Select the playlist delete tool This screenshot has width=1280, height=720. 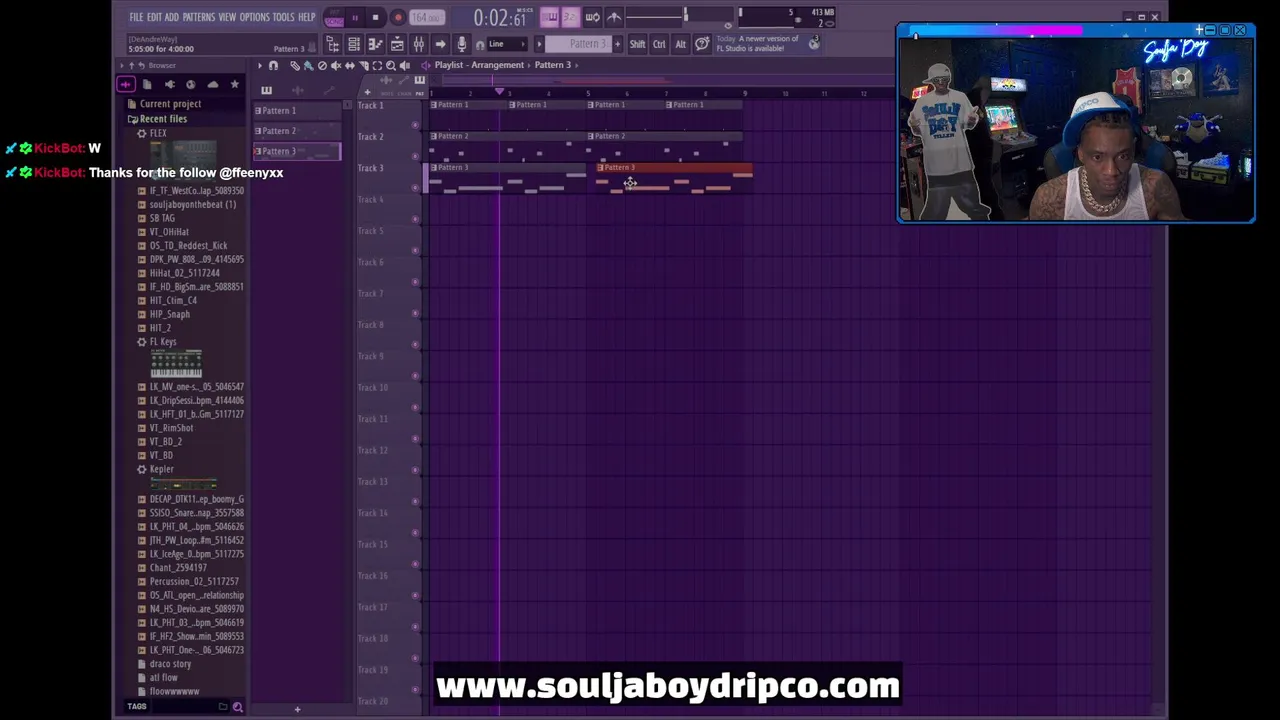pos(322,65)
